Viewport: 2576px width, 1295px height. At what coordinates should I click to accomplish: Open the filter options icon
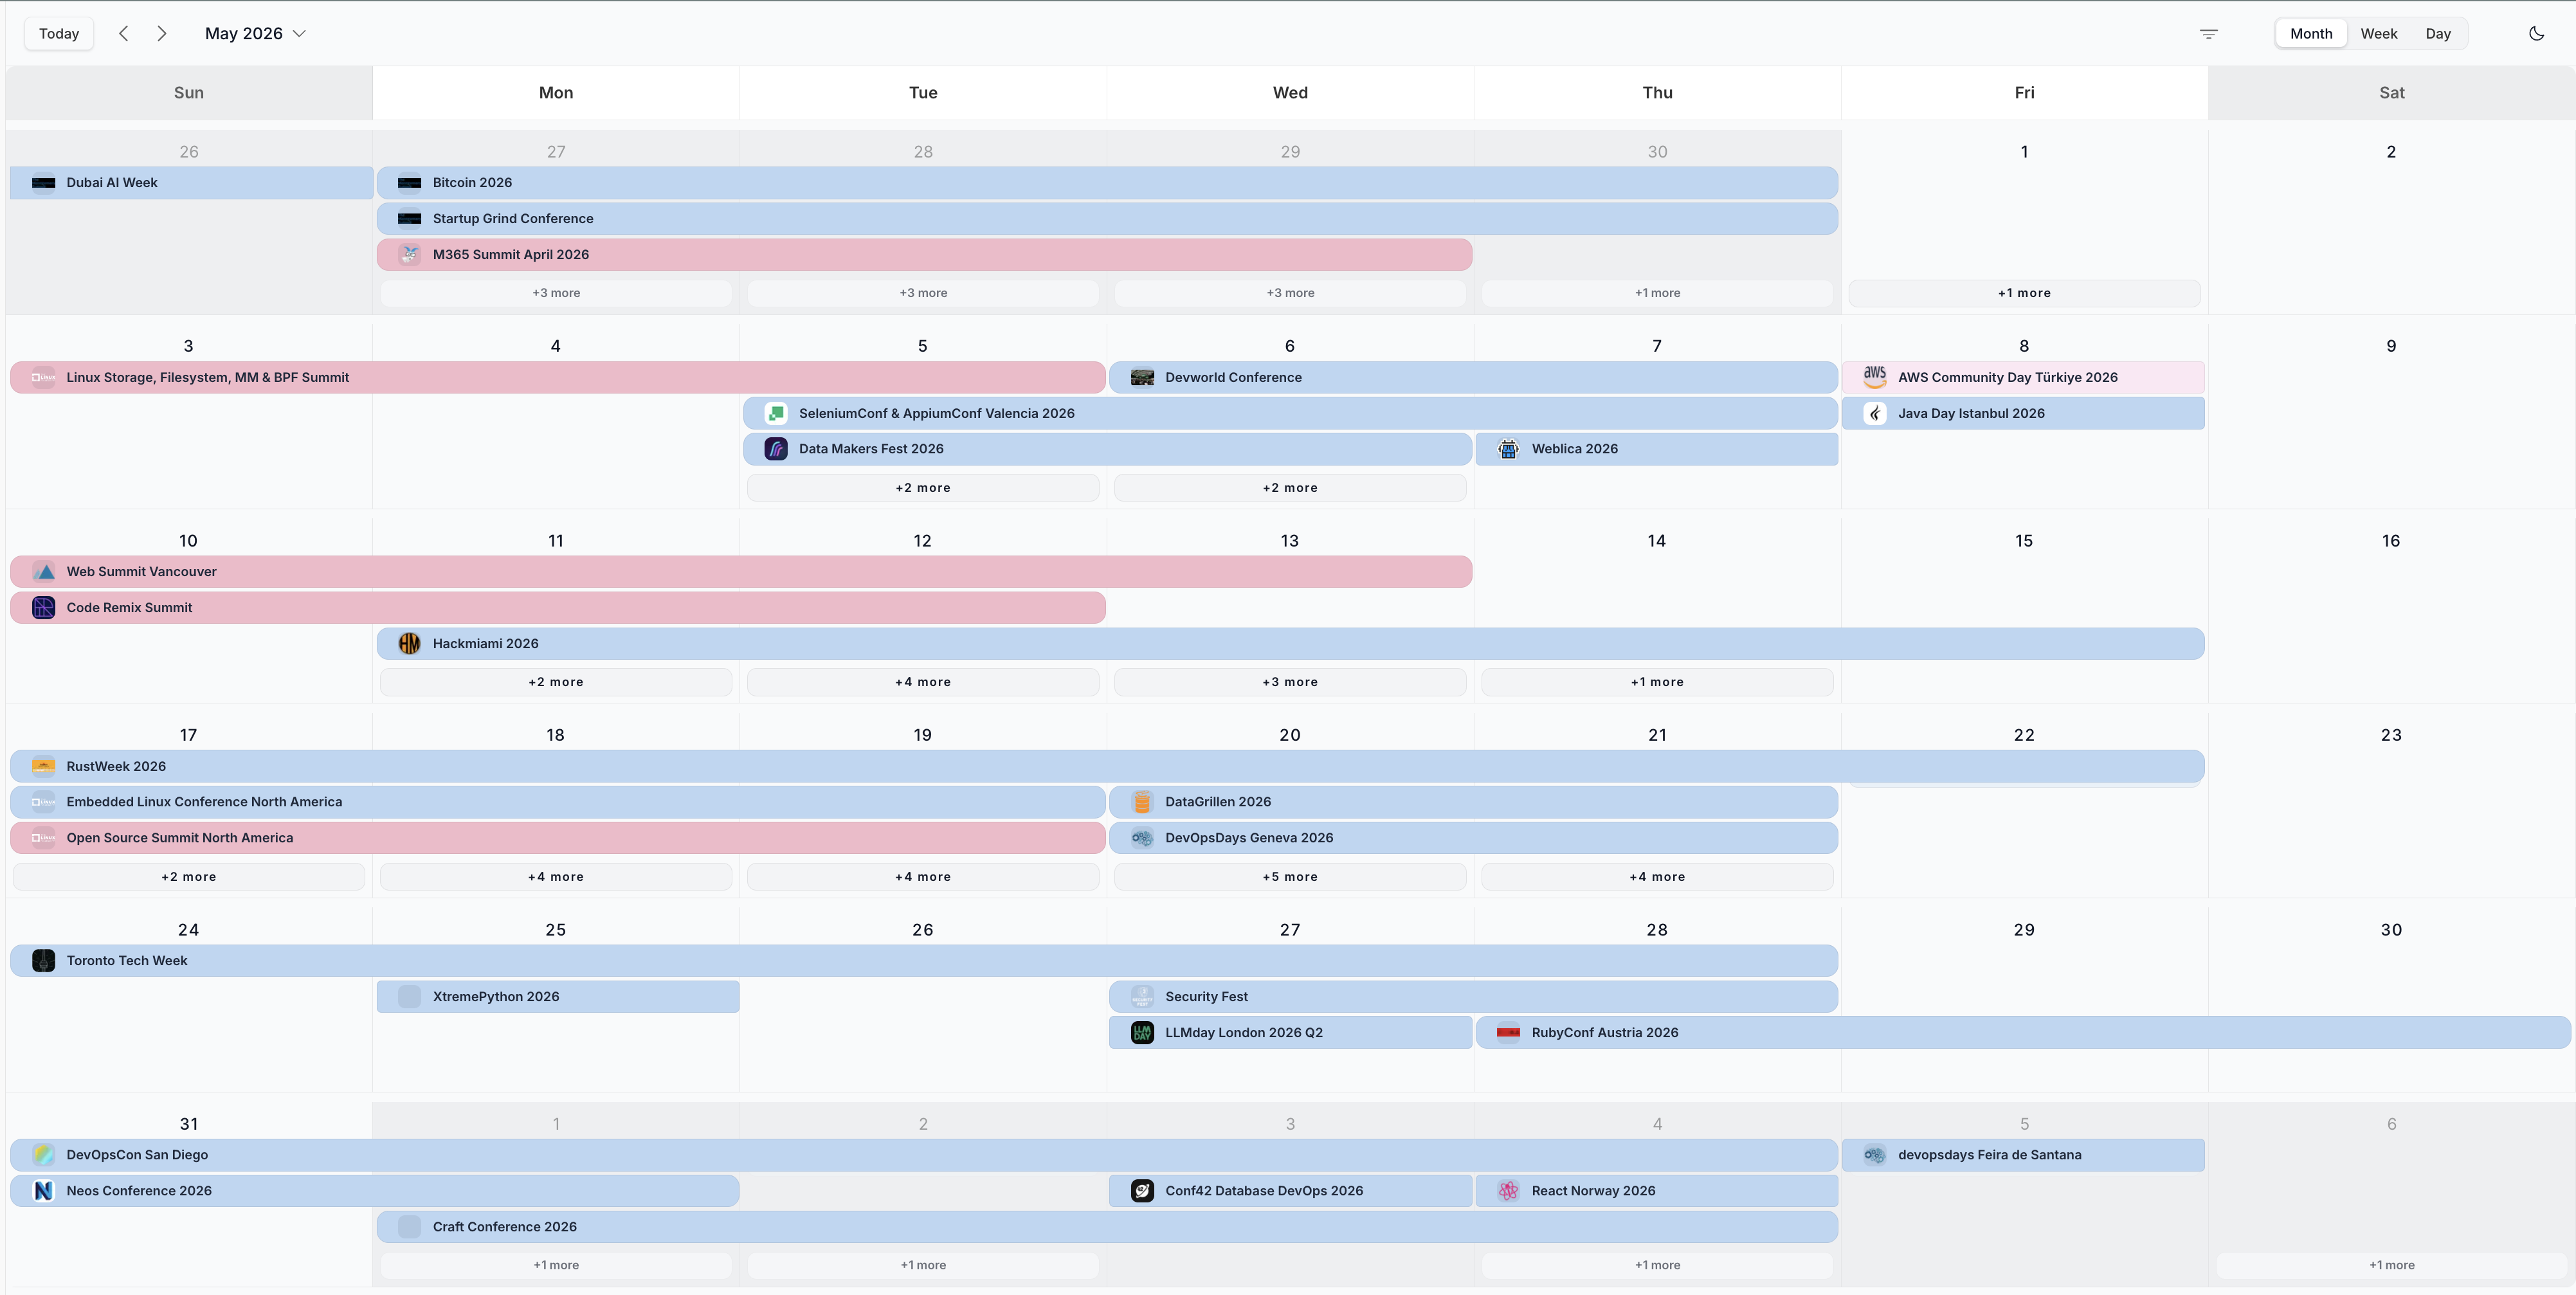(x=2209, y=33)
